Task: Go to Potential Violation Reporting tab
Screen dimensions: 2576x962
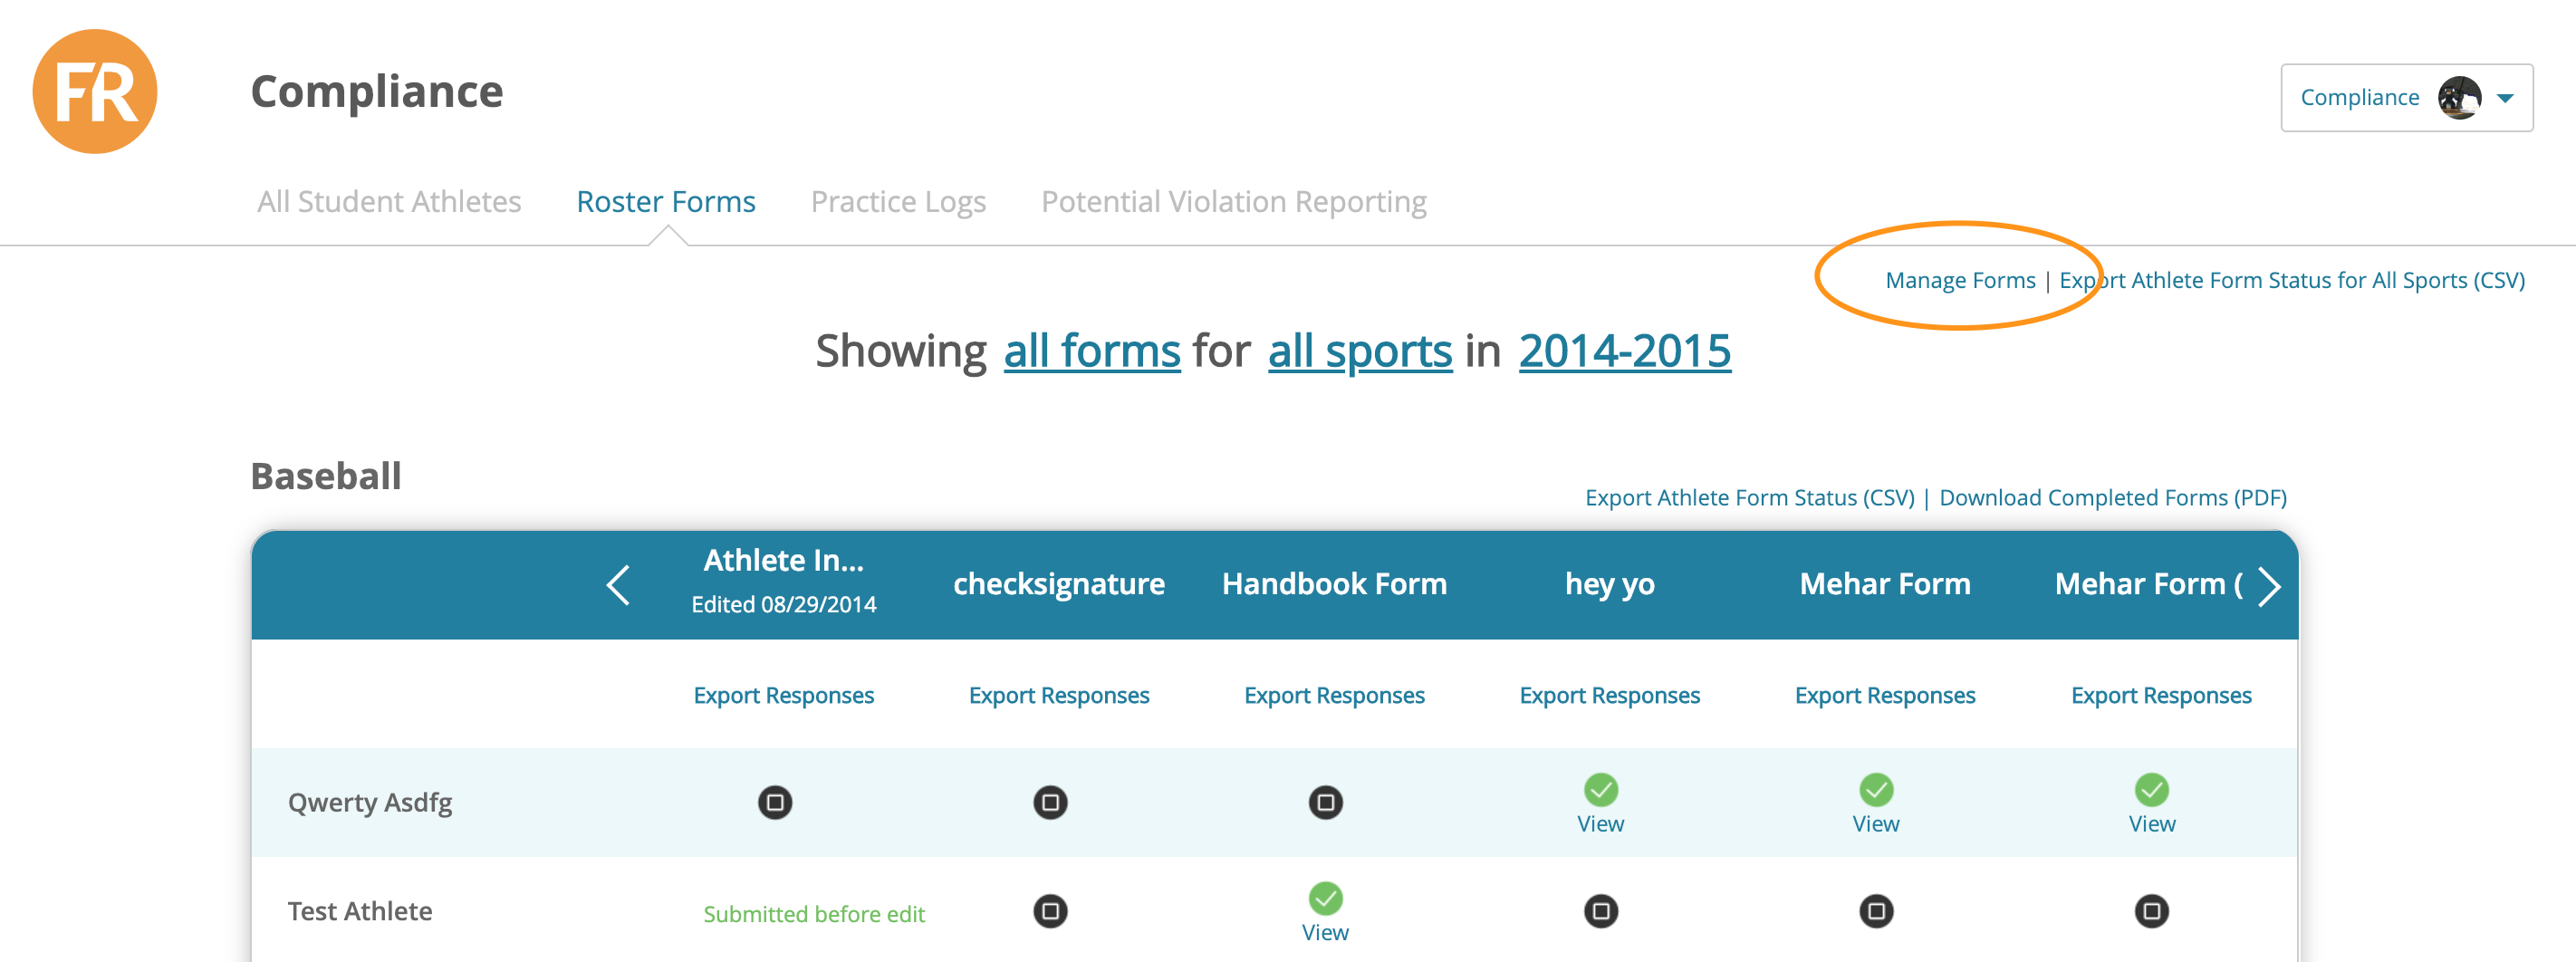Action: coord(1234,202)
